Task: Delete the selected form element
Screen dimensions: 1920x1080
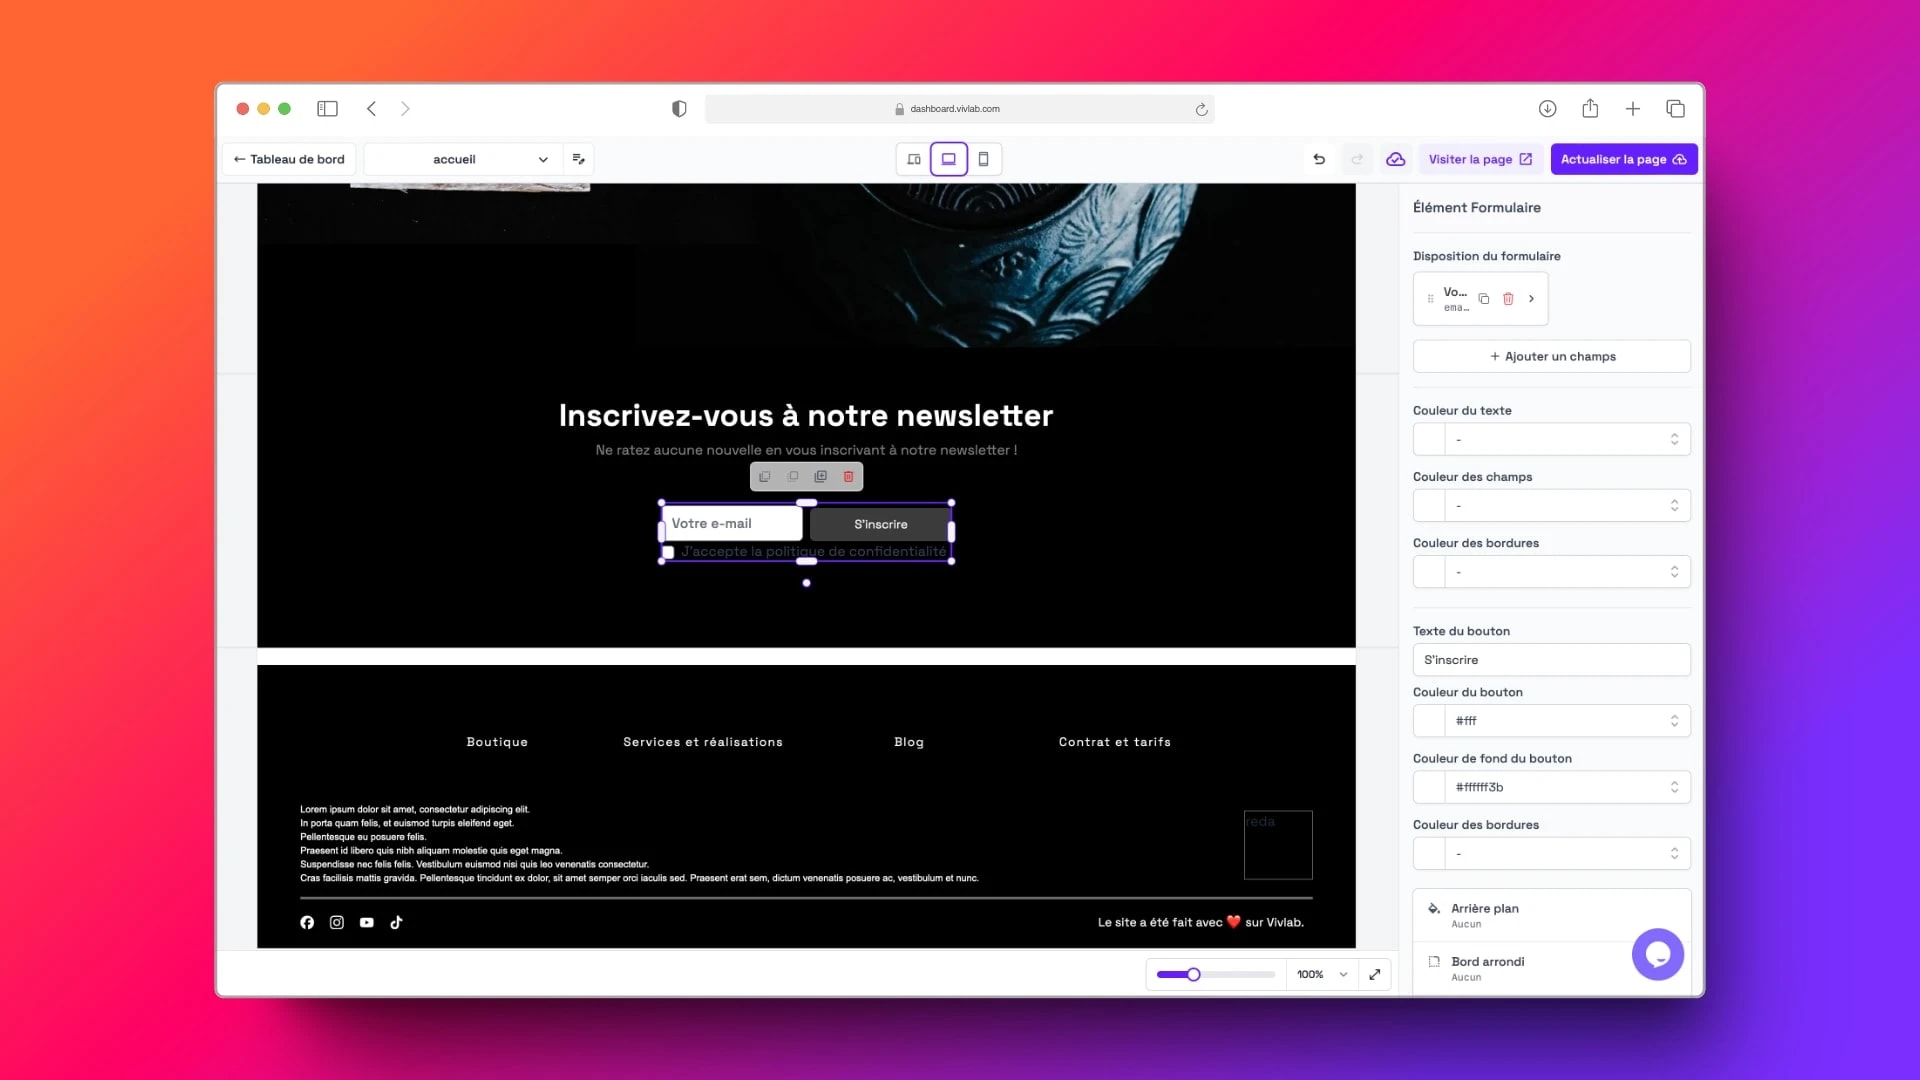Action: [x=849, y=477]
